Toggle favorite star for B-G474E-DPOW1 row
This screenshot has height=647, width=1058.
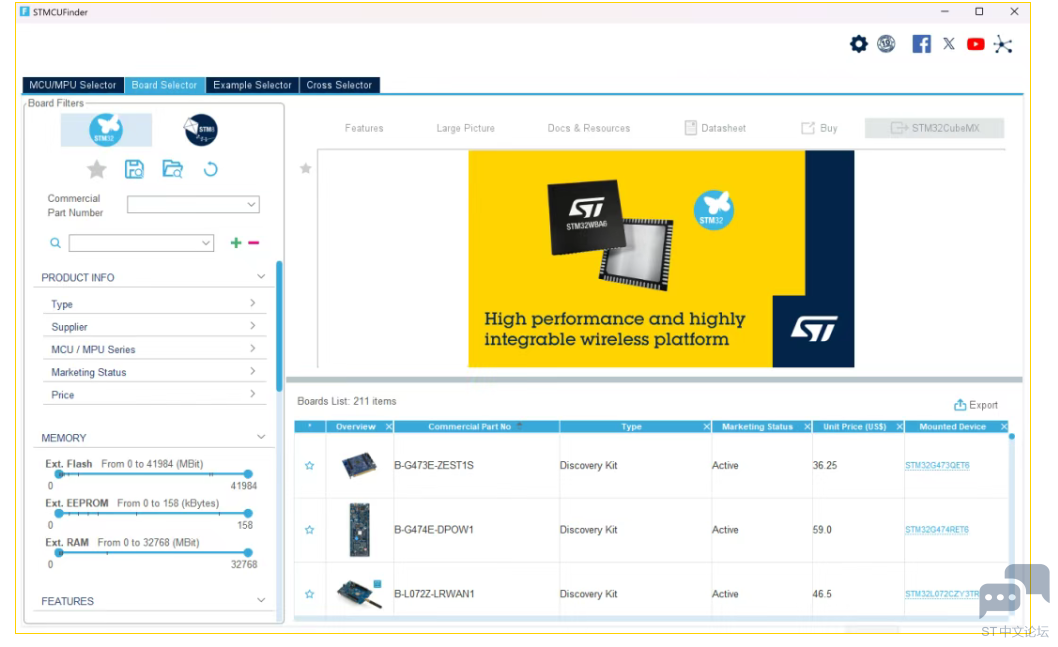(x=309, y=530)
